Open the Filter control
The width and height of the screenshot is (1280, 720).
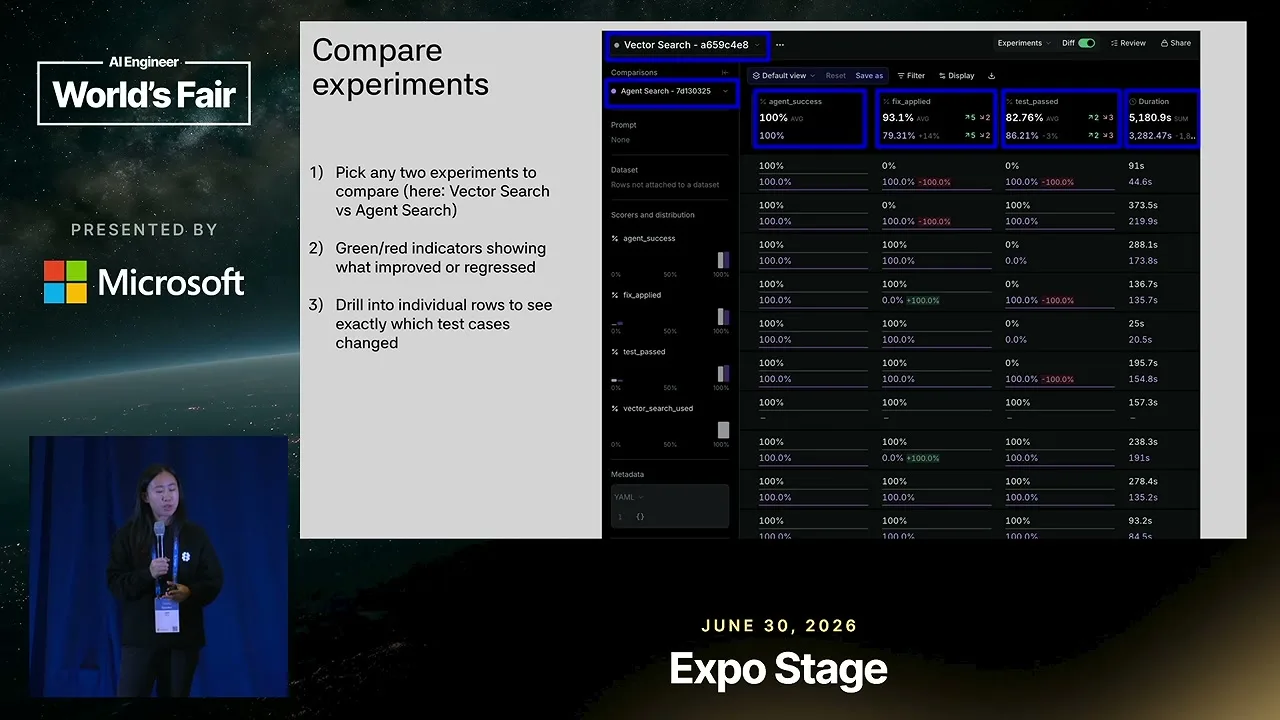click(x=911, y=76)
